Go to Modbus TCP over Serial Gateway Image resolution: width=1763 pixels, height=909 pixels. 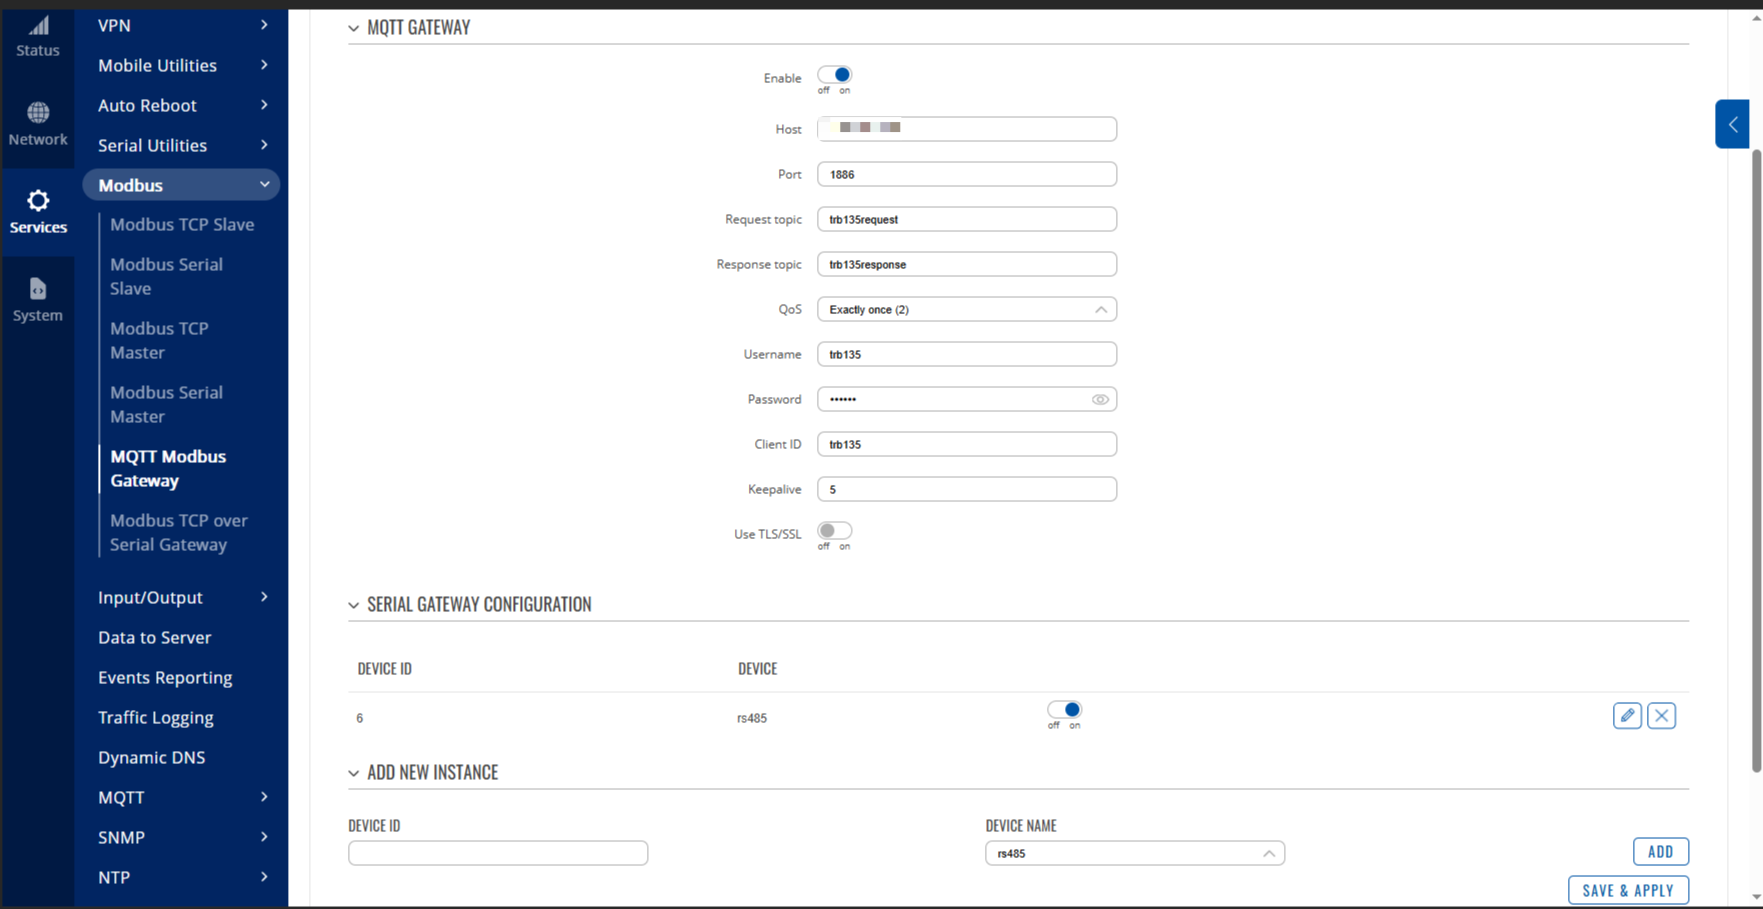tap(178, 533)
